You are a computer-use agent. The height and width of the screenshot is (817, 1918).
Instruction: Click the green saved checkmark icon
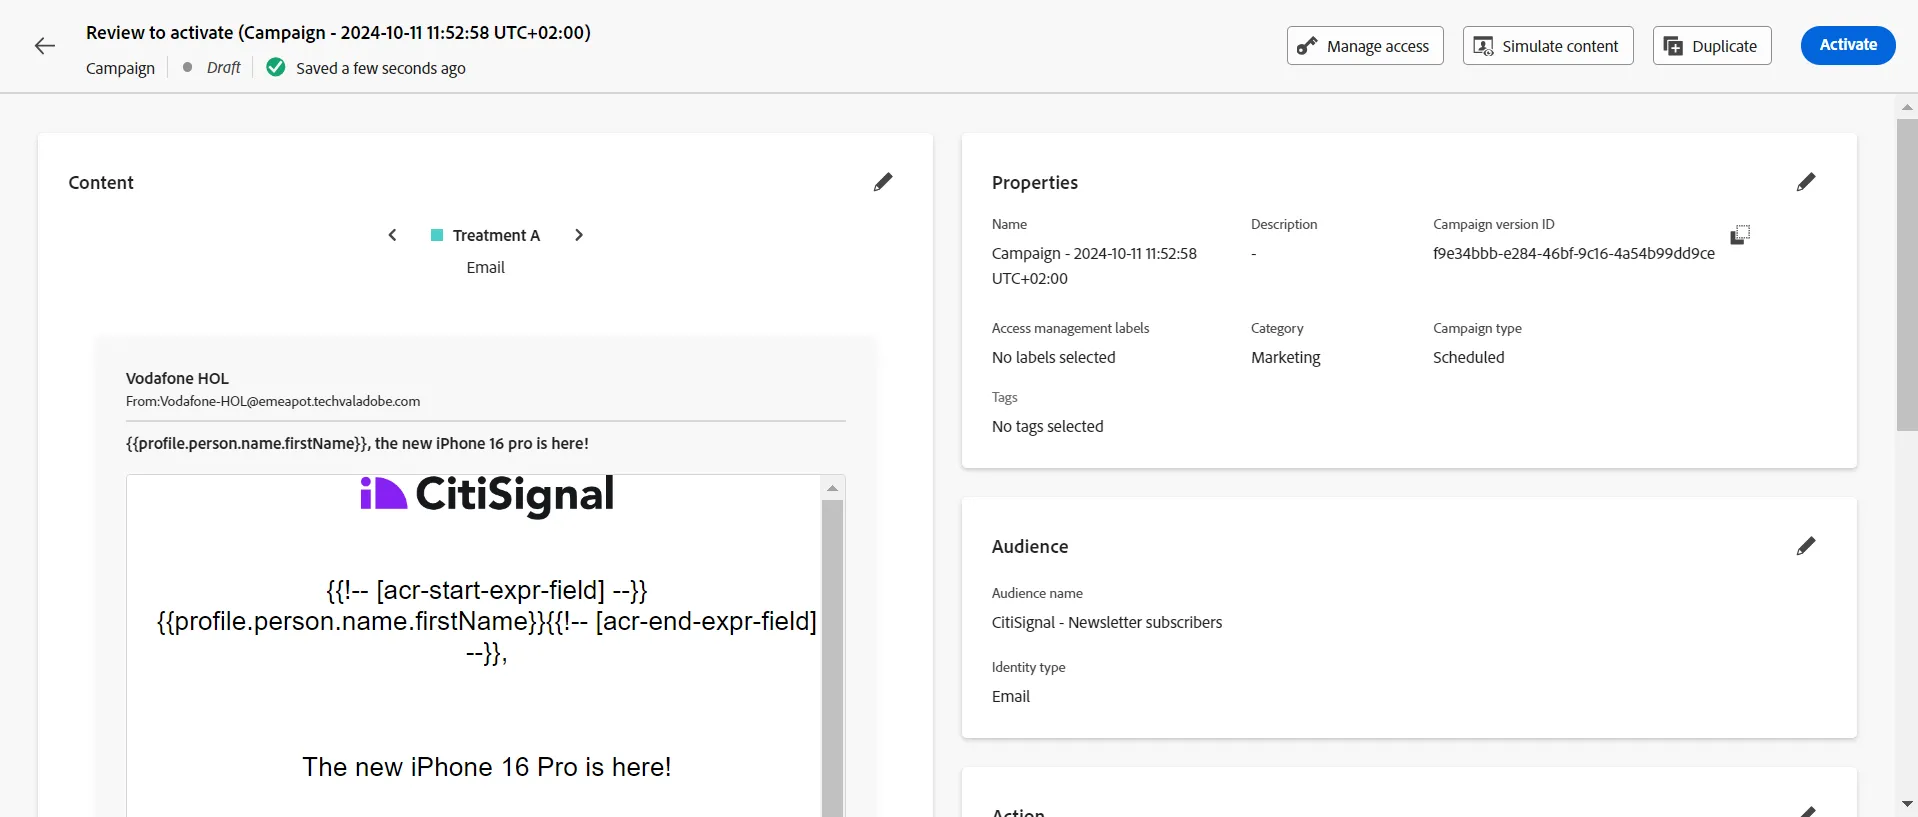point(276,67)
